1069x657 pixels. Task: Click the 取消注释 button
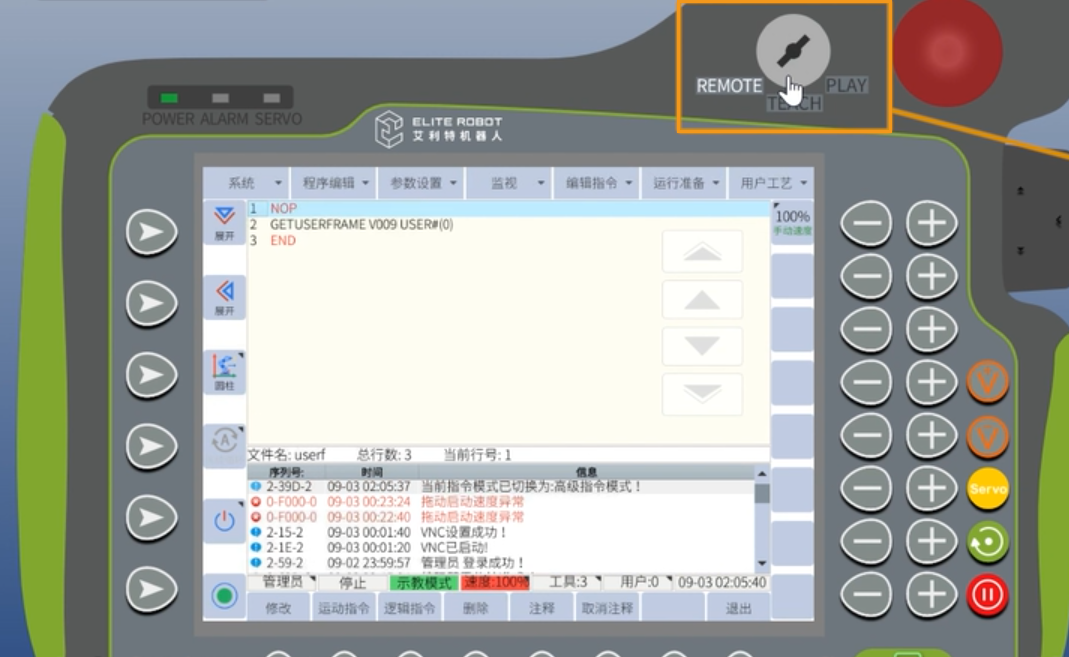click(x=607, y=608)
